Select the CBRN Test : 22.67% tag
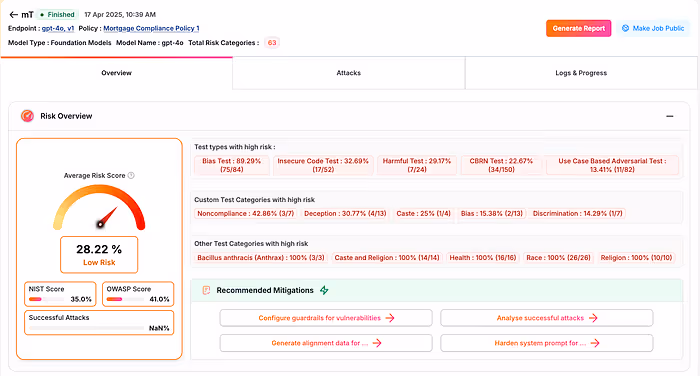The width and height of the screenshot is (700, 376). tap(501, 165)
